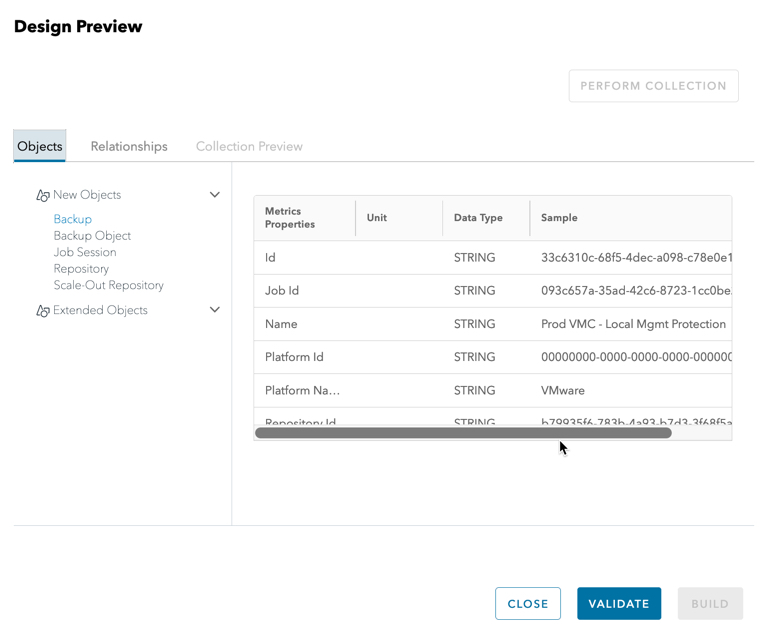Screen dimensions: 770x639
Task: Click the sample value 00000000-0000-0000
Action: [x=636, y=357]
